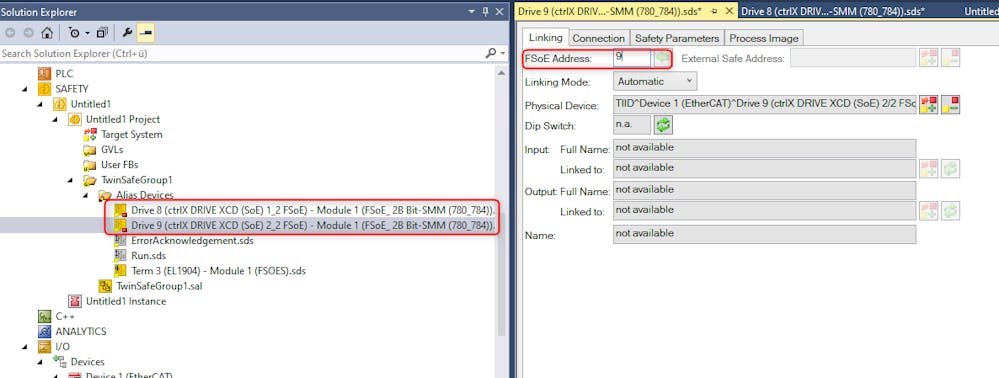Select TwinSafeGroup1 folder label
The width and height of the screenshot is (999, 378).
pos(136,180)
